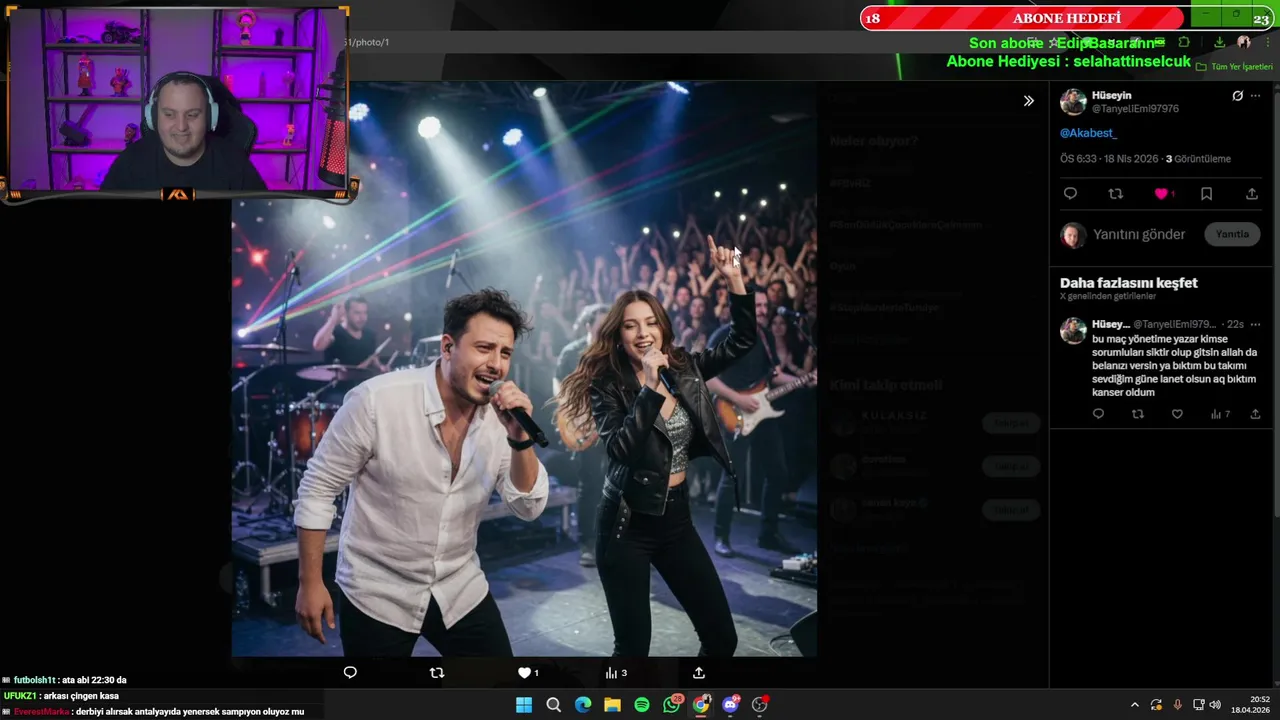Bookmark the main post
The height and width of the screenshot is (720, 1280).
[1206, 194]
